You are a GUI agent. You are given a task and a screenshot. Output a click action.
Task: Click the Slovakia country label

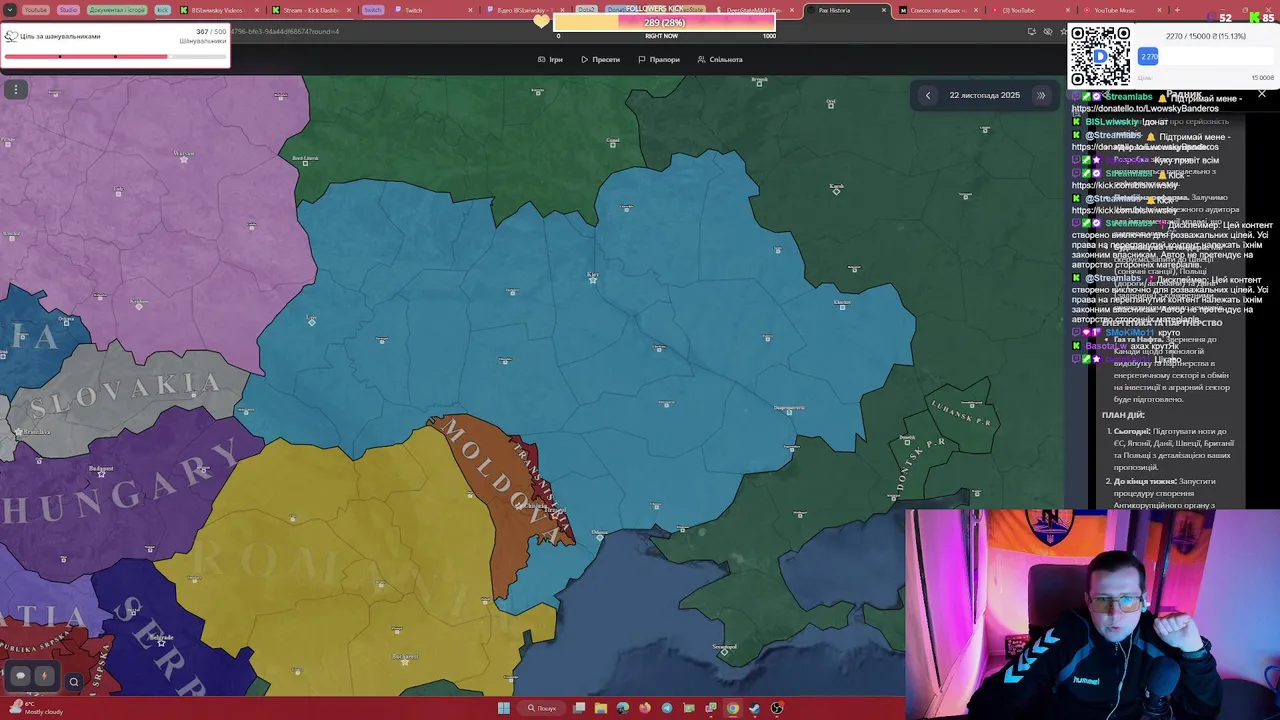point(125,395)
